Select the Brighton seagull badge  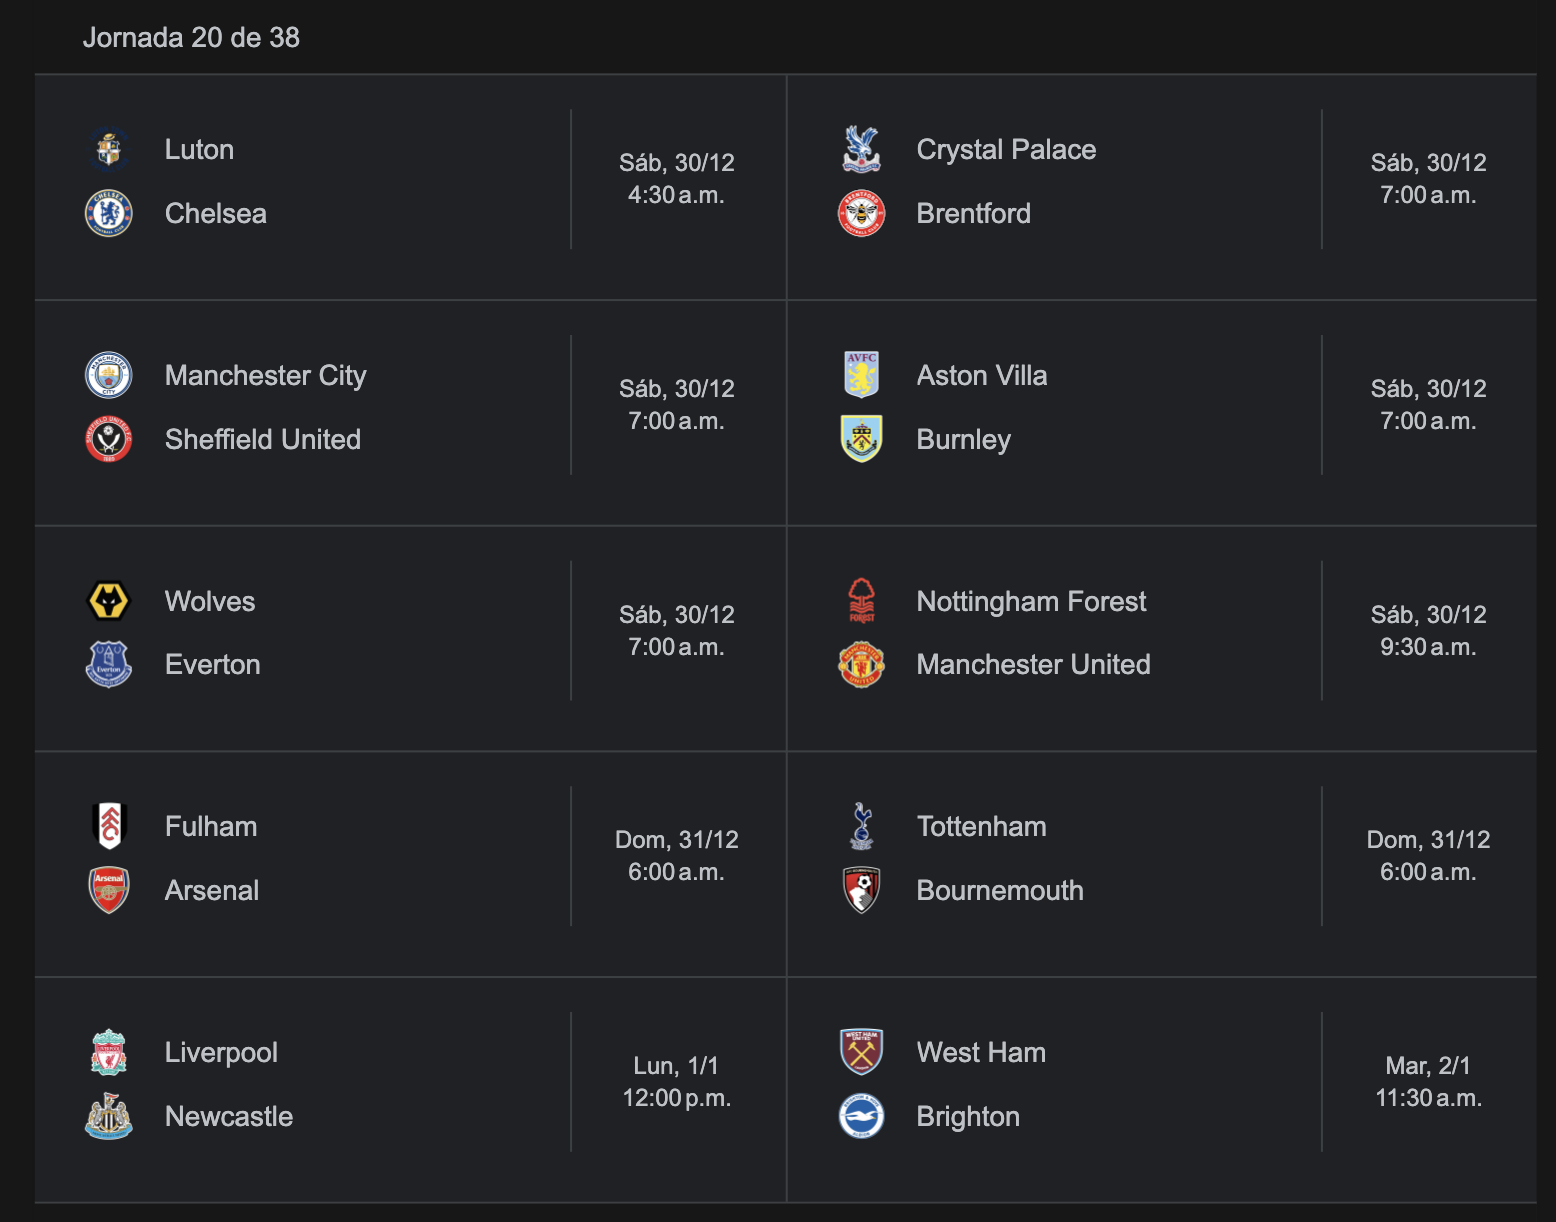tap(861, 1116)
